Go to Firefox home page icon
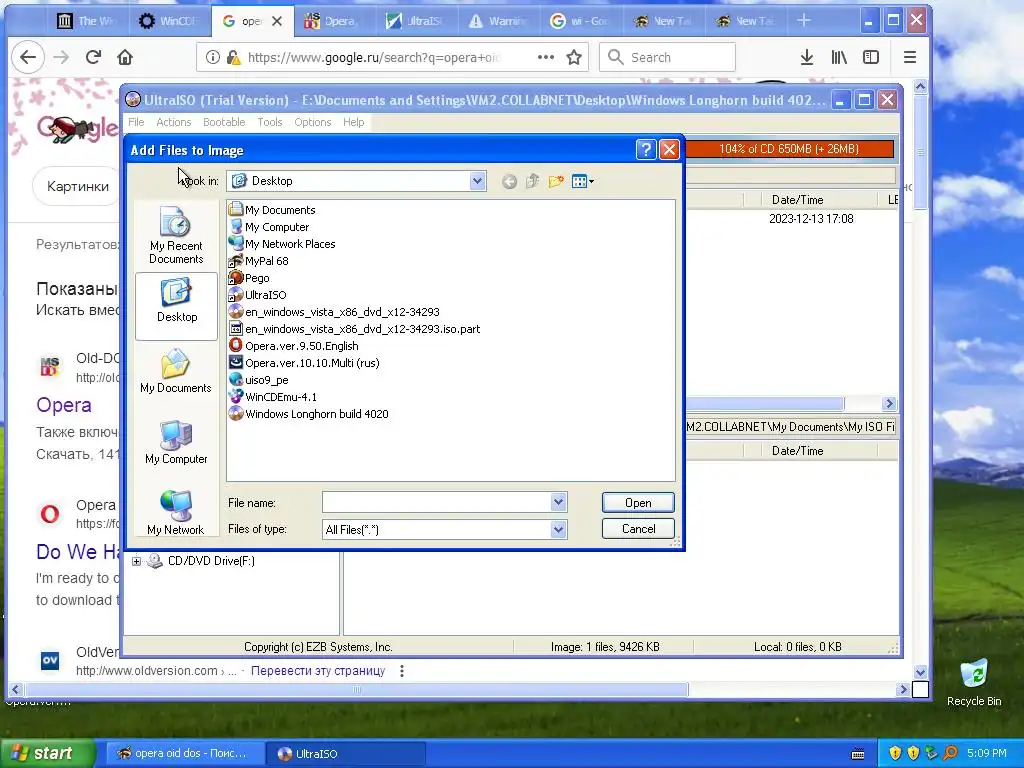Viewport: 1024px width, 768px height. (x=125, y=57)
